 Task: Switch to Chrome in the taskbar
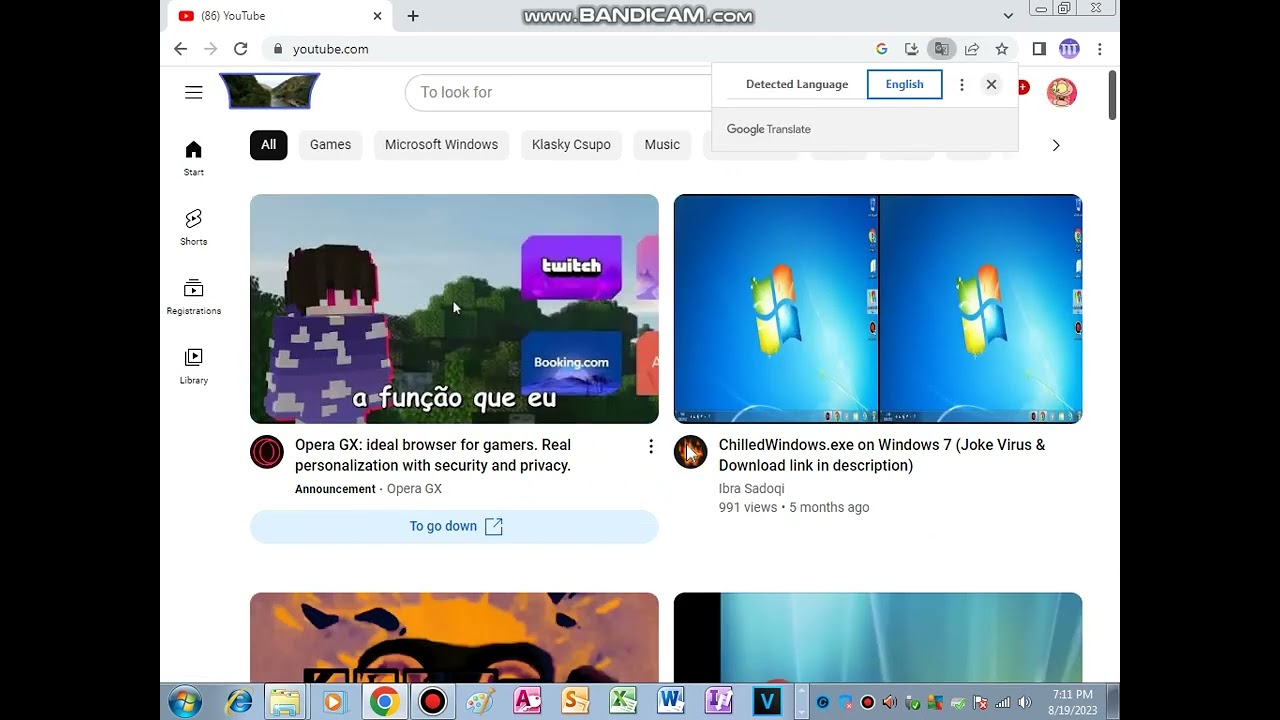(x=384, y=702)
